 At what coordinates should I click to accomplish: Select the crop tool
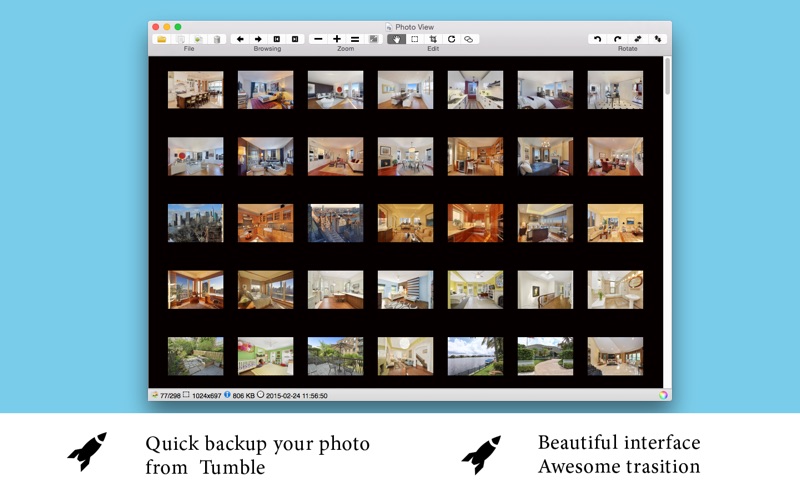pyautogui.click(x=433, y=39)
